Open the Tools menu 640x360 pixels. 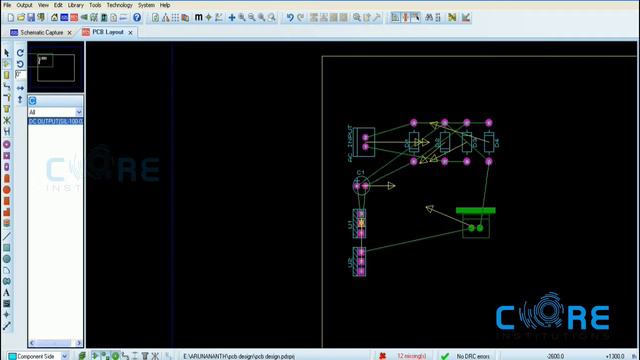click(95, 5)
